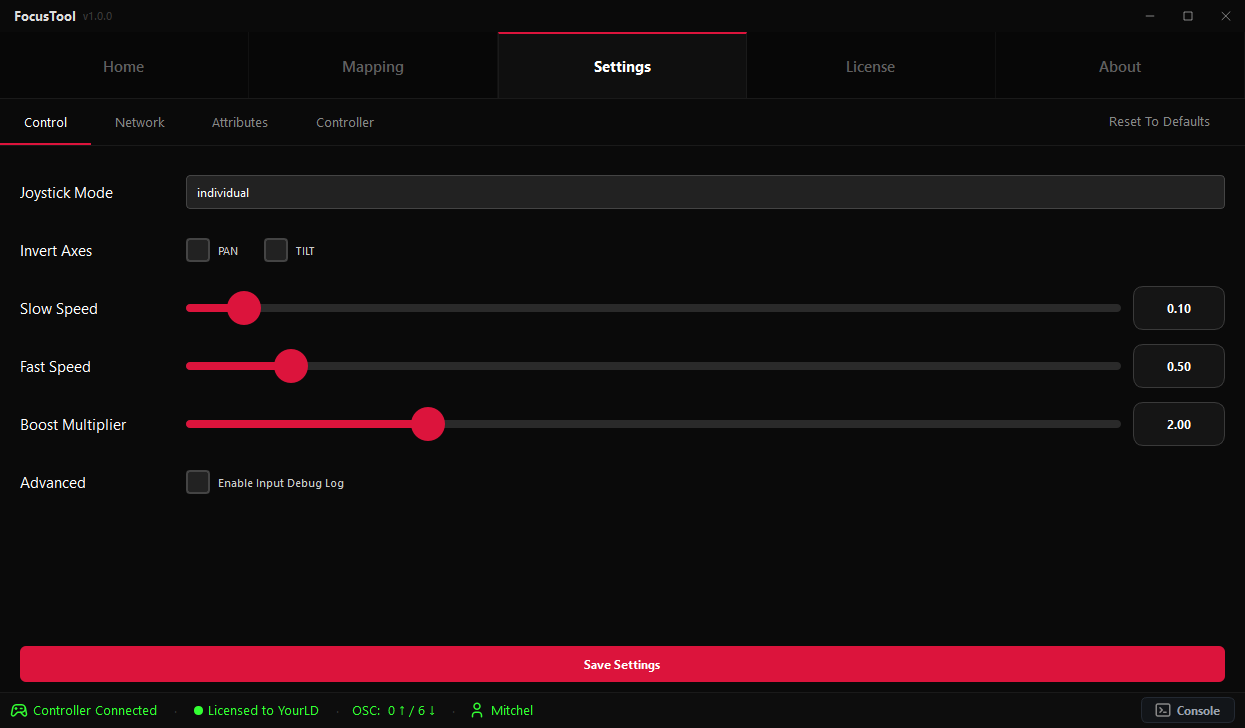Viewport: 1245px width, 728px height.
Task: Click the Mitchel username in status bar
Action: (x=512, y=711)
